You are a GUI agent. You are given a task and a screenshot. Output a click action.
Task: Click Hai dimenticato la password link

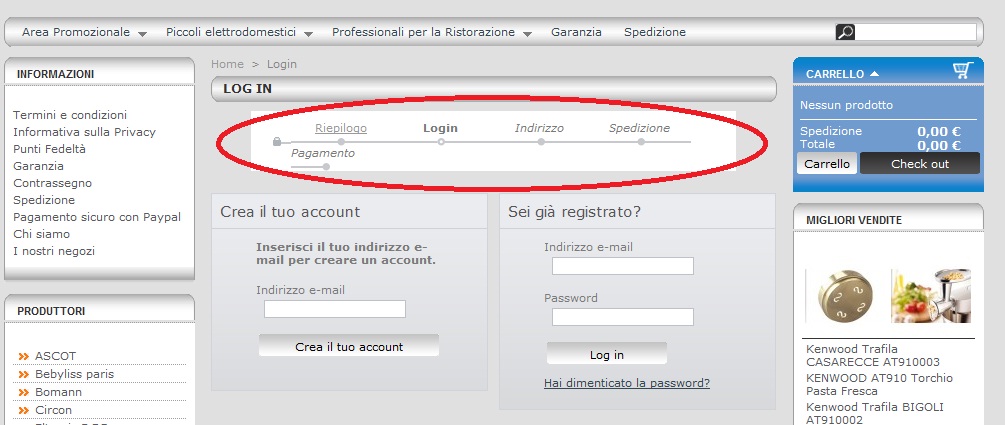(627, 383)
